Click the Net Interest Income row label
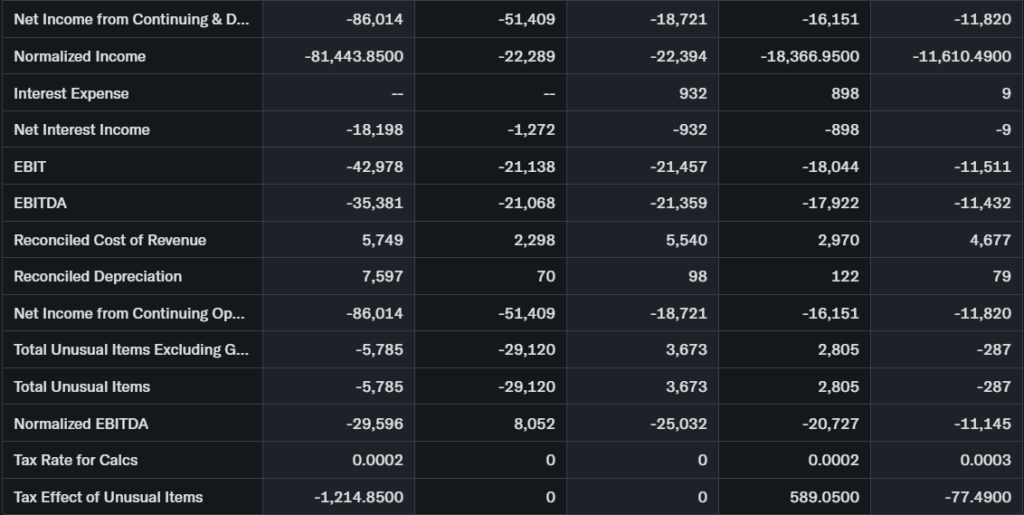Screen dimensions: 1024x515 pyautogui.click(x=82, y=130)
